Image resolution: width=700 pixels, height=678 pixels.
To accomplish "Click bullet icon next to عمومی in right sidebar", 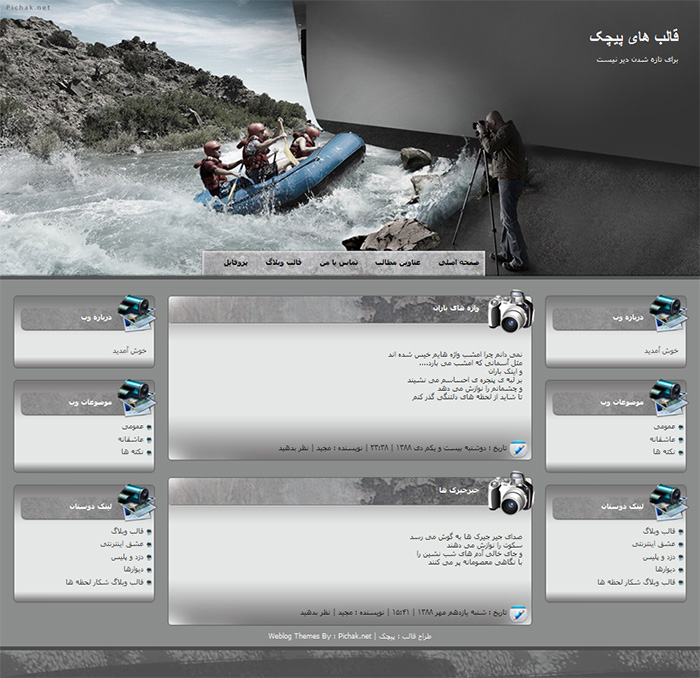I will point(680,427).
